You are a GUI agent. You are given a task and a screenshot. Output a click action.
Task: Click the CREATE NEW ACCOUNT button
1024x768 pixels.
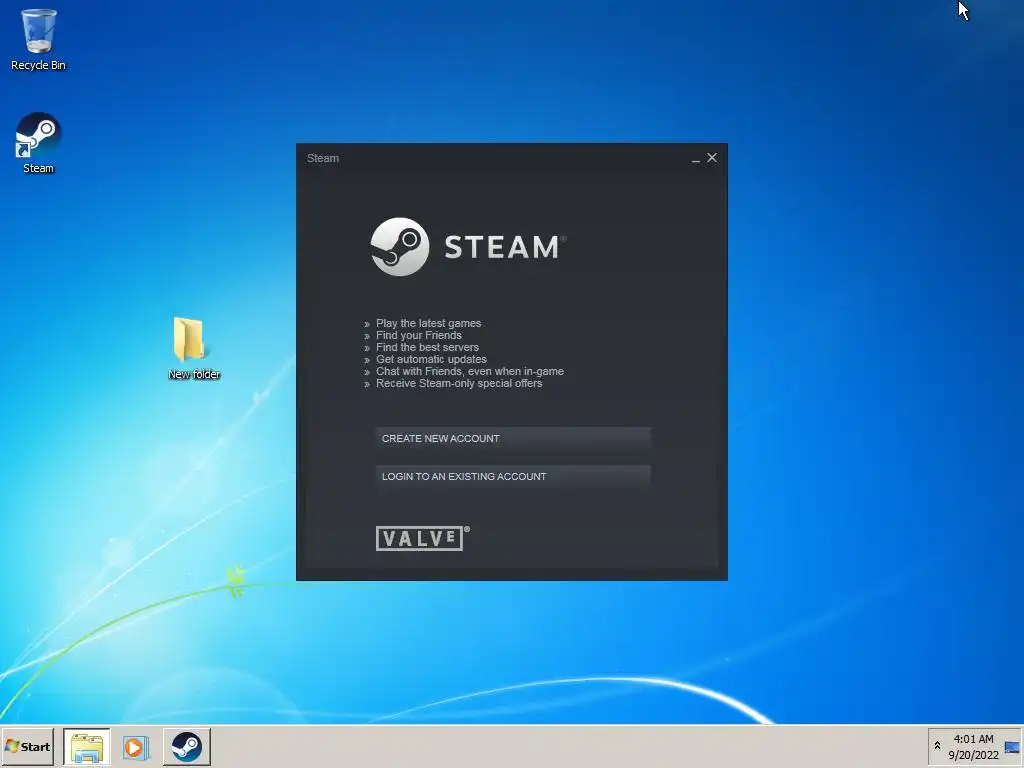pos(513,438)
